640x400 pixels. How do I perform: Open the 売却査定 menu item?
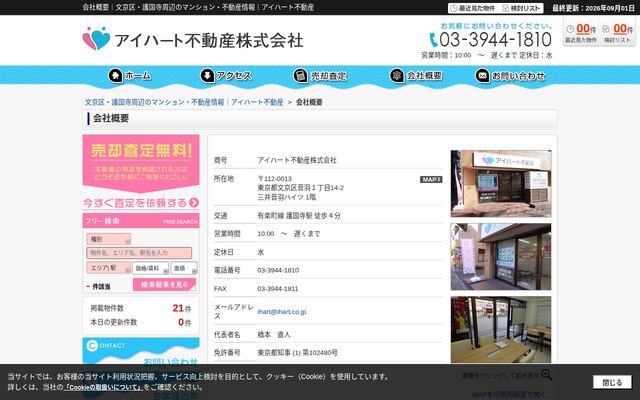coord(320,76)
